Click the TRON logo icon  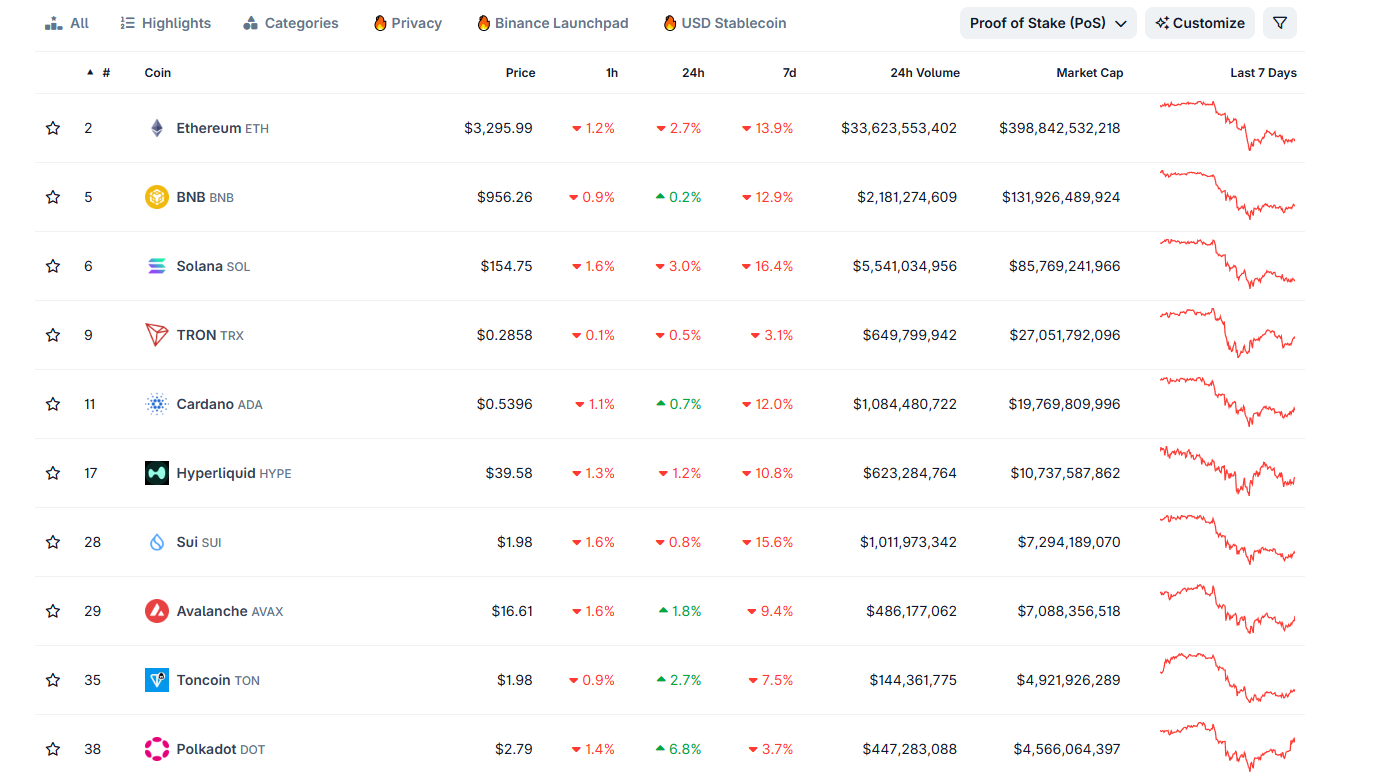[x=157, y=335]
